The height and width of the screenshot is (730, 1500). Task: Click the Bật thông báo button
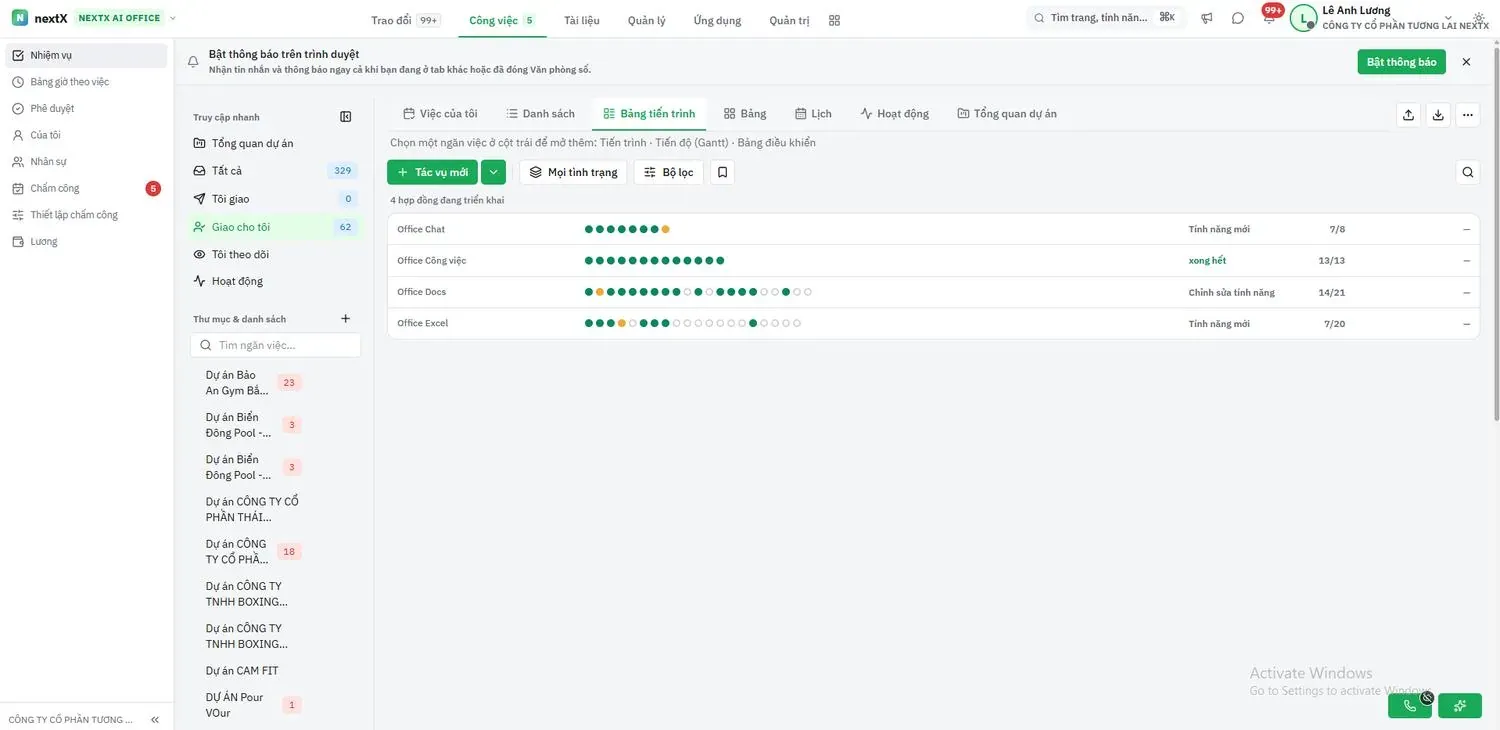pyautogui.click(x=1402, y=62)
